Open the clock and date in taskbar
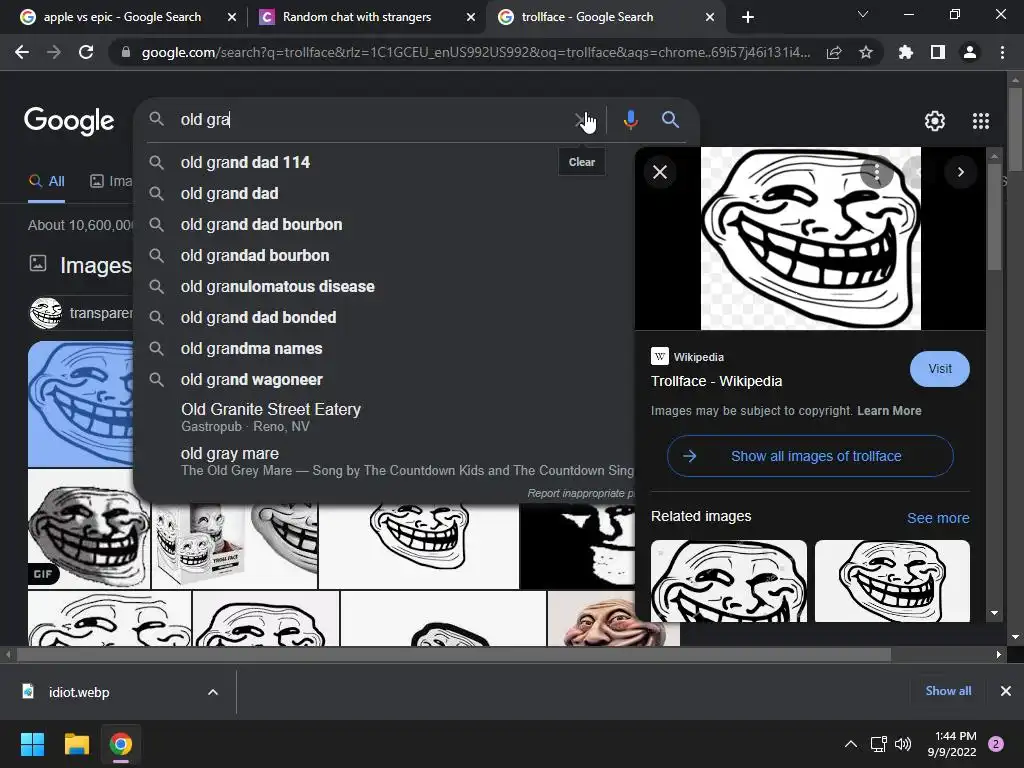1024x768 pixels. click(x=952, y=744)
